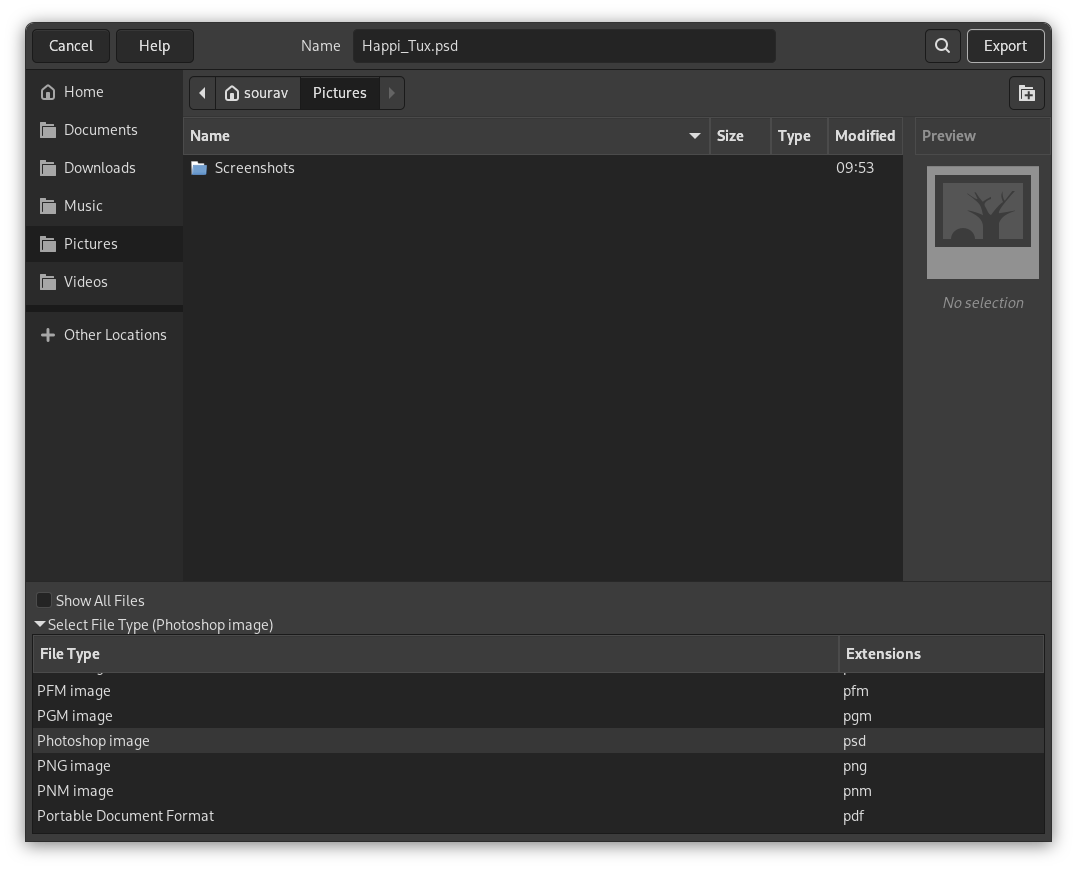Click the forward arrow in the path bar
This screenshot has height=870, width=1077.
pos(391,92)
